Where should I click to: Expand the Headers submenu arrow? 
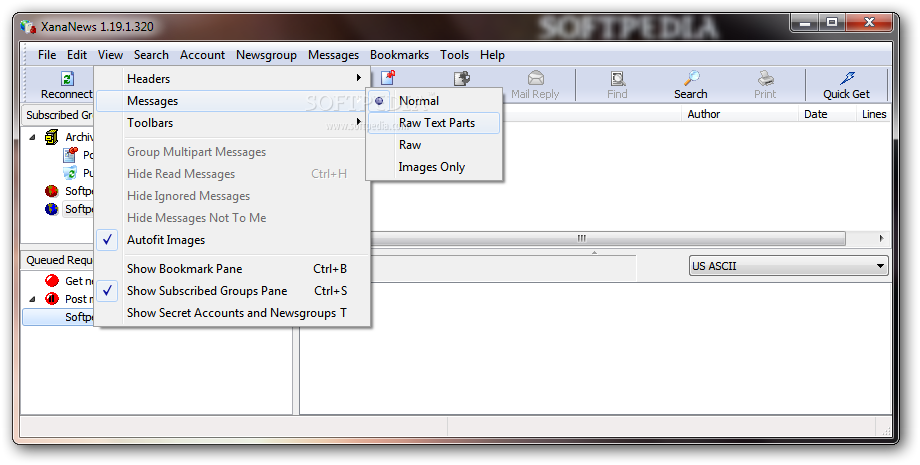click(x=358, y=78)
